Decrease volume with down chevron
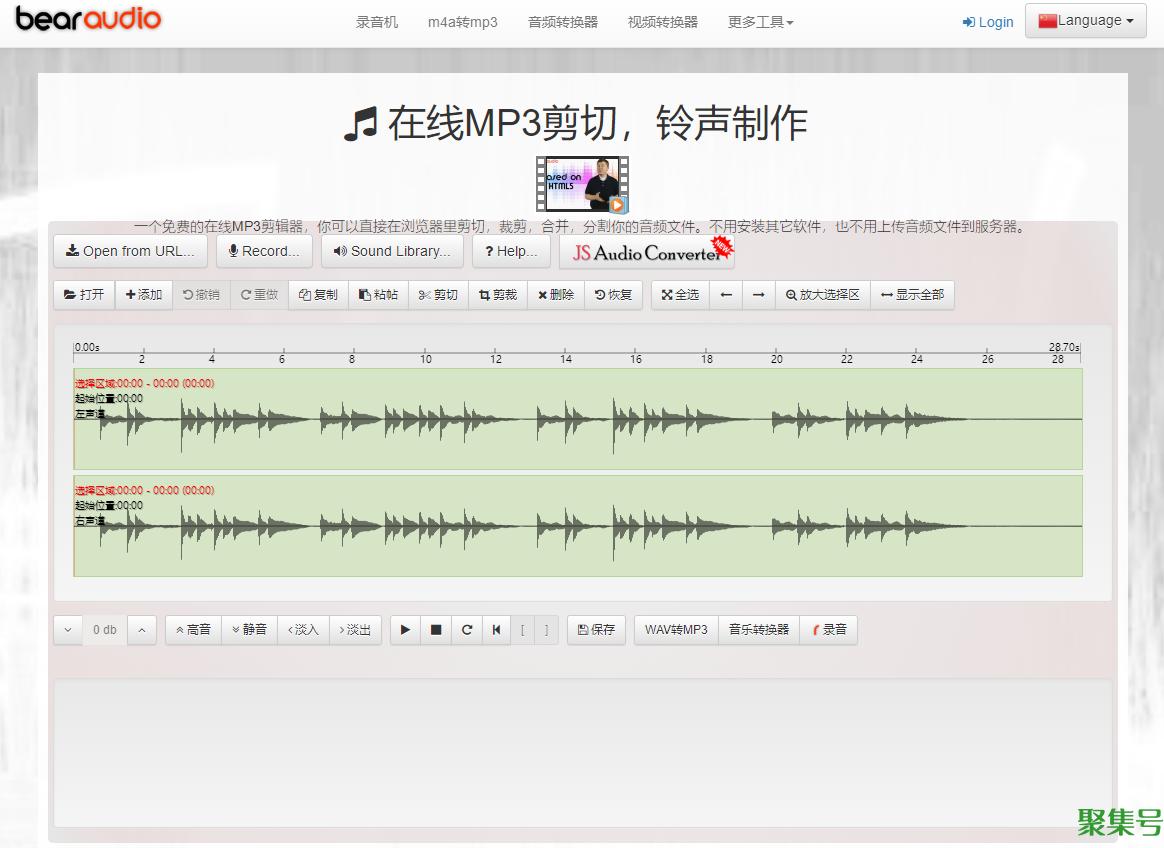 tap(68, 630)
